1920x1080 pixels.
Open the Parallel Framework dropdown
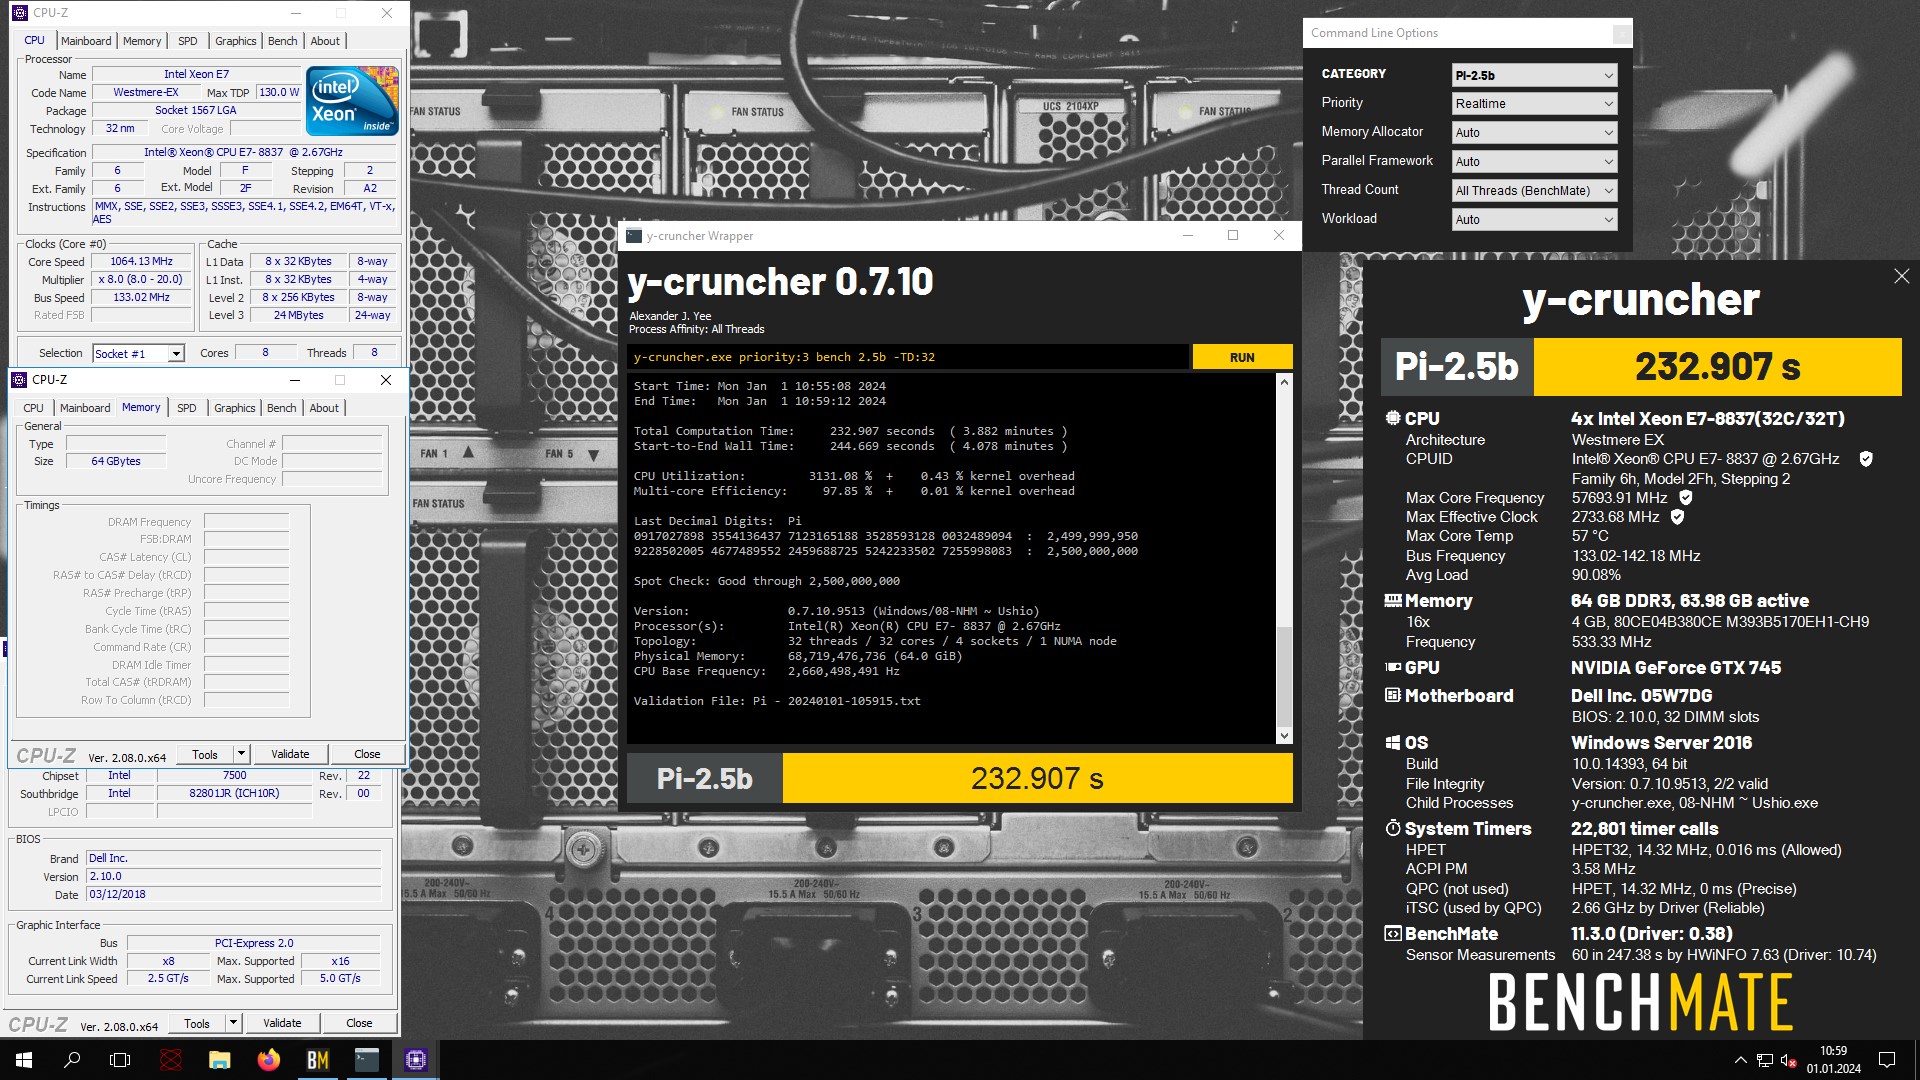(x=1534, y=162)
